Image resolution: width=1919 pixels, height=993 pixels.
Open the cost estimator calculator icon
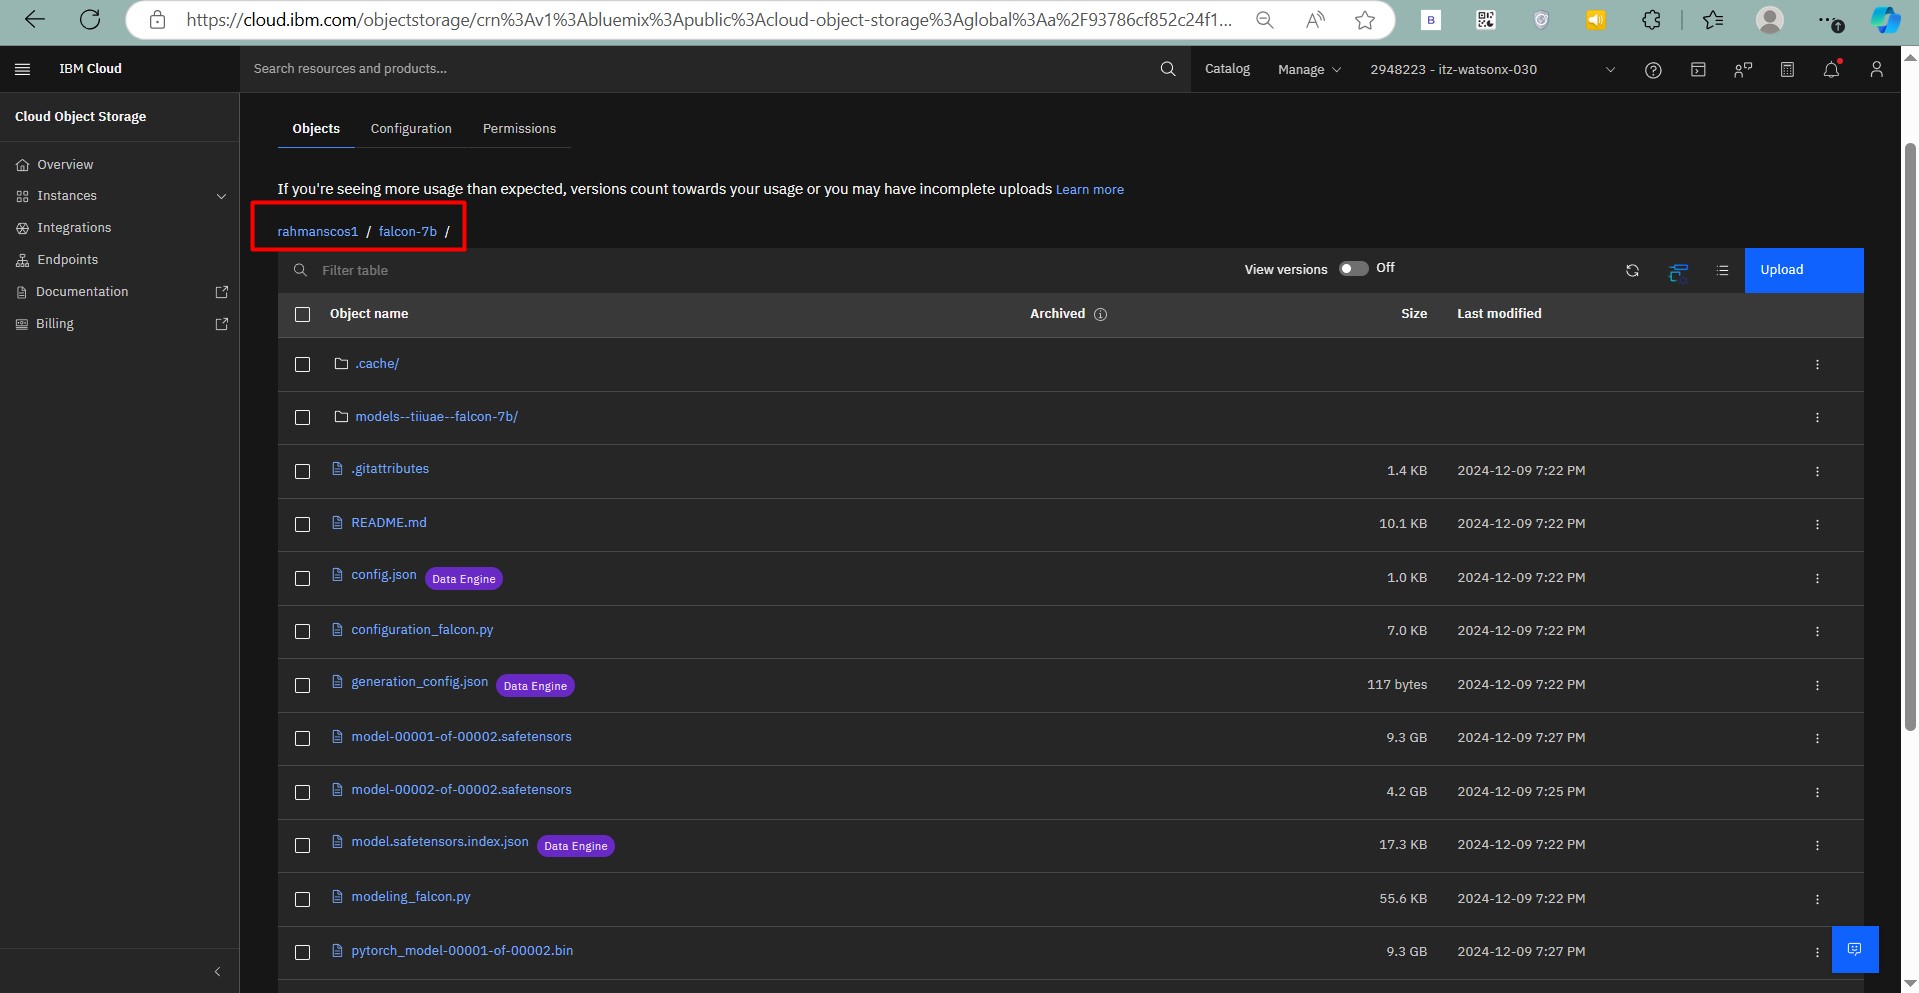(x=1787, y=70)
